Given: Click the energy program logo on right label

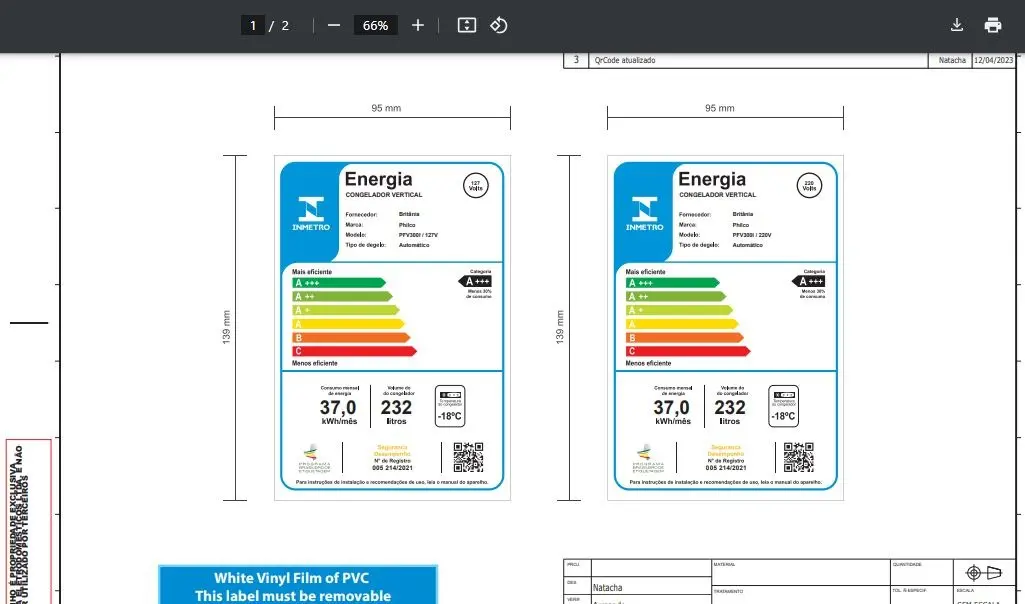Looking at the screenshot, I should click(648, 458).
